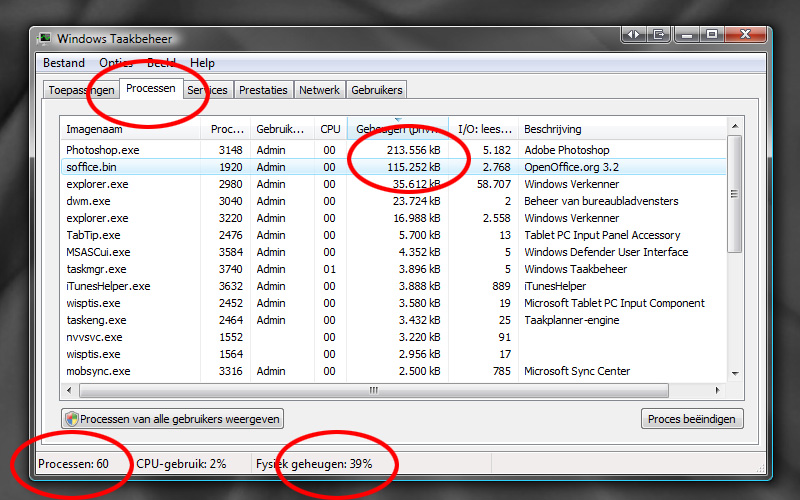Viewport: 800px width, 500px height.
Task: Select explorer.exe with PID 3220
Action: coord(393,218)
